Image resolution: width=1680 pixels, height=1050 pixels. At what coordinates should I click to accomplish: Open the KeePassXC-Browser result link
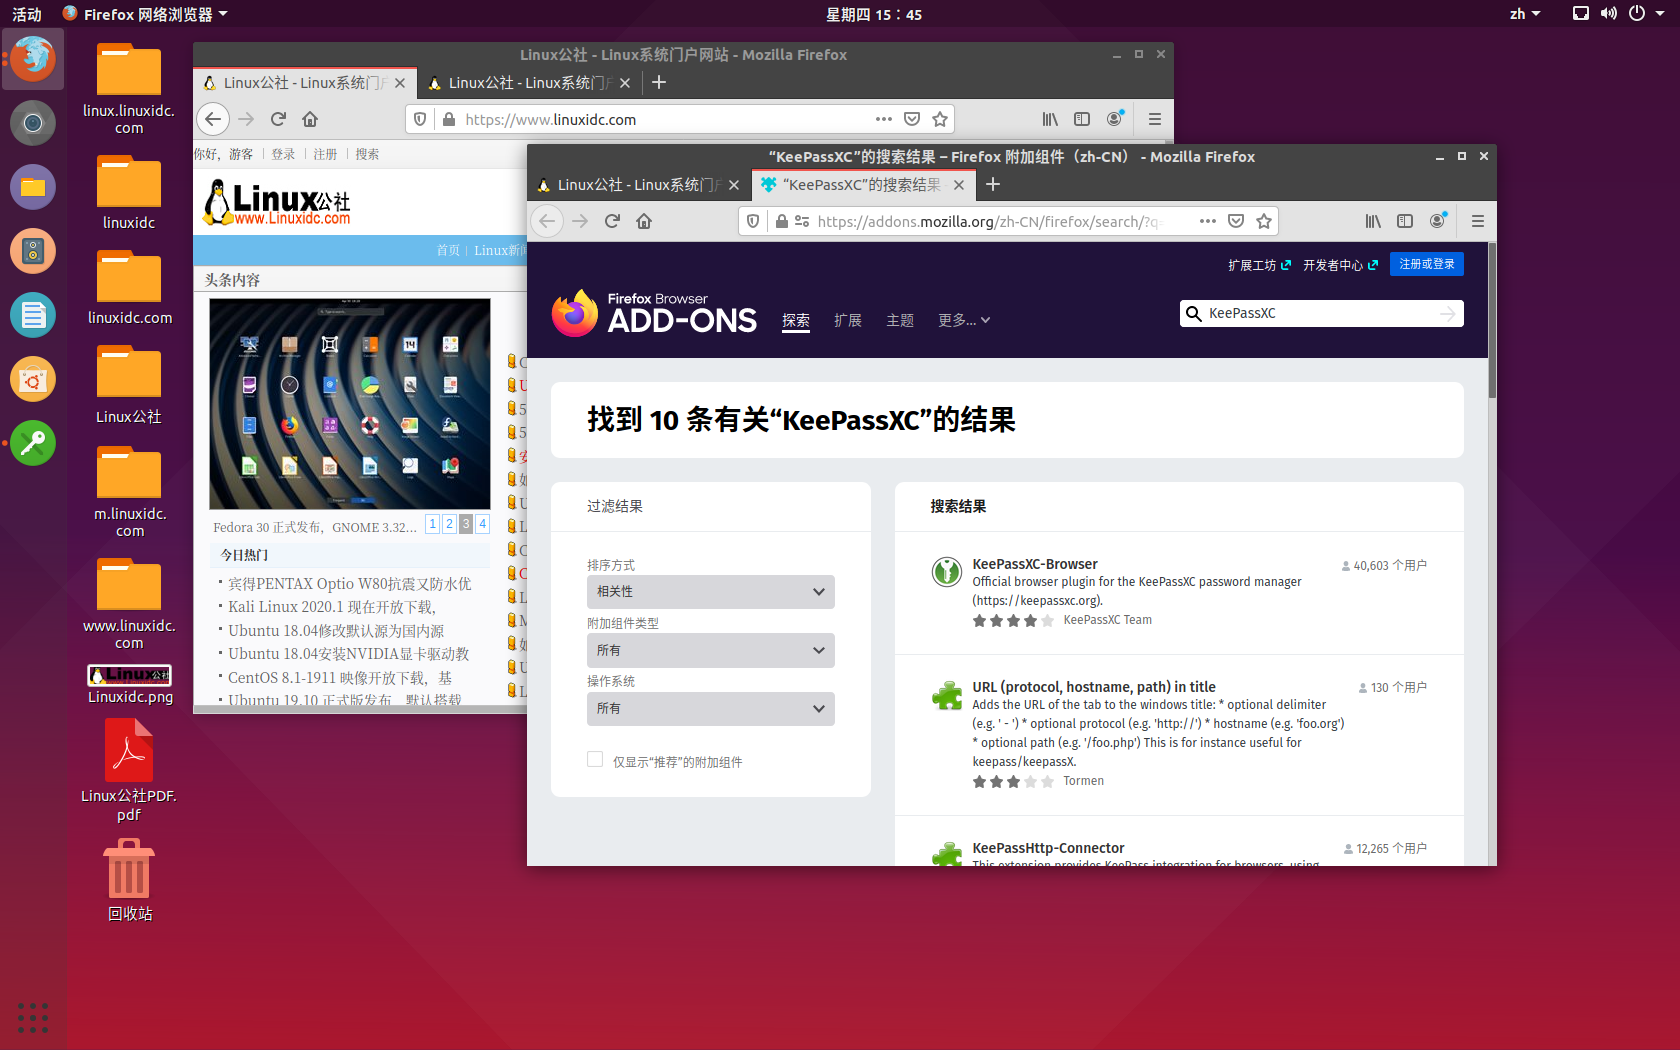[x=1035, y=563]
